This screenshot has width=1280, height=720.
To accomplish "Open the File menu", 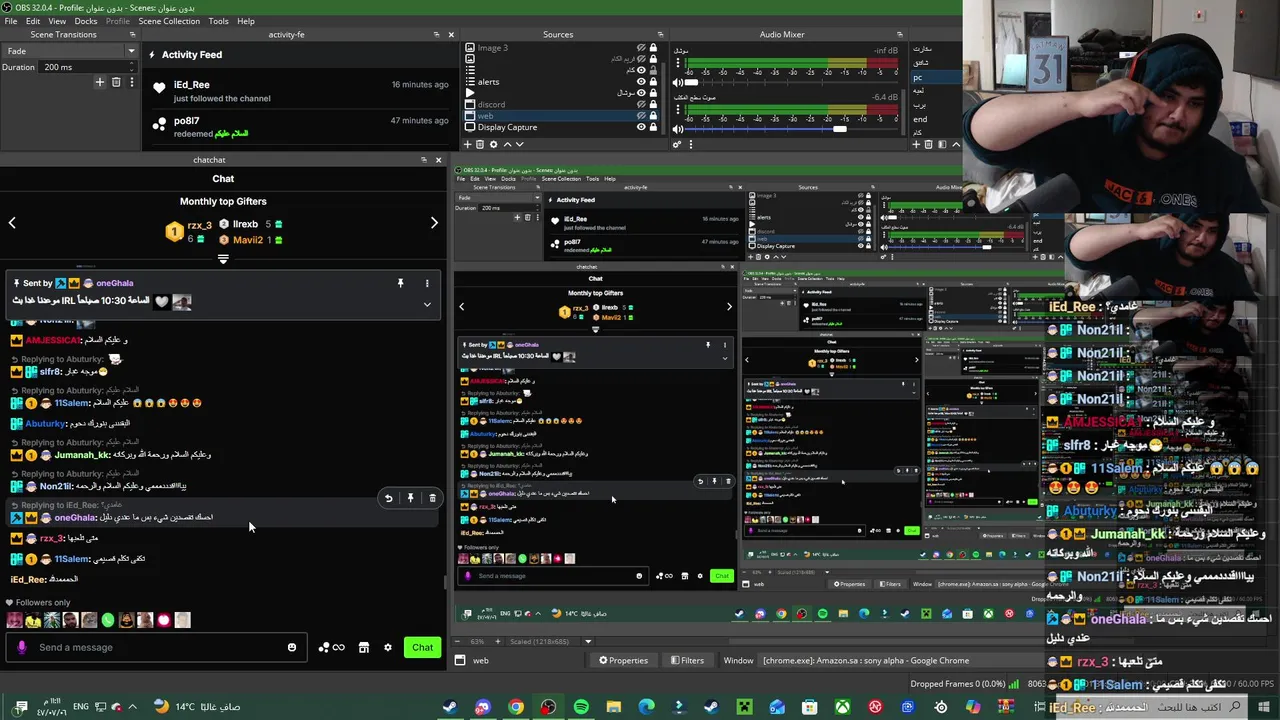I will coord(11,21).
